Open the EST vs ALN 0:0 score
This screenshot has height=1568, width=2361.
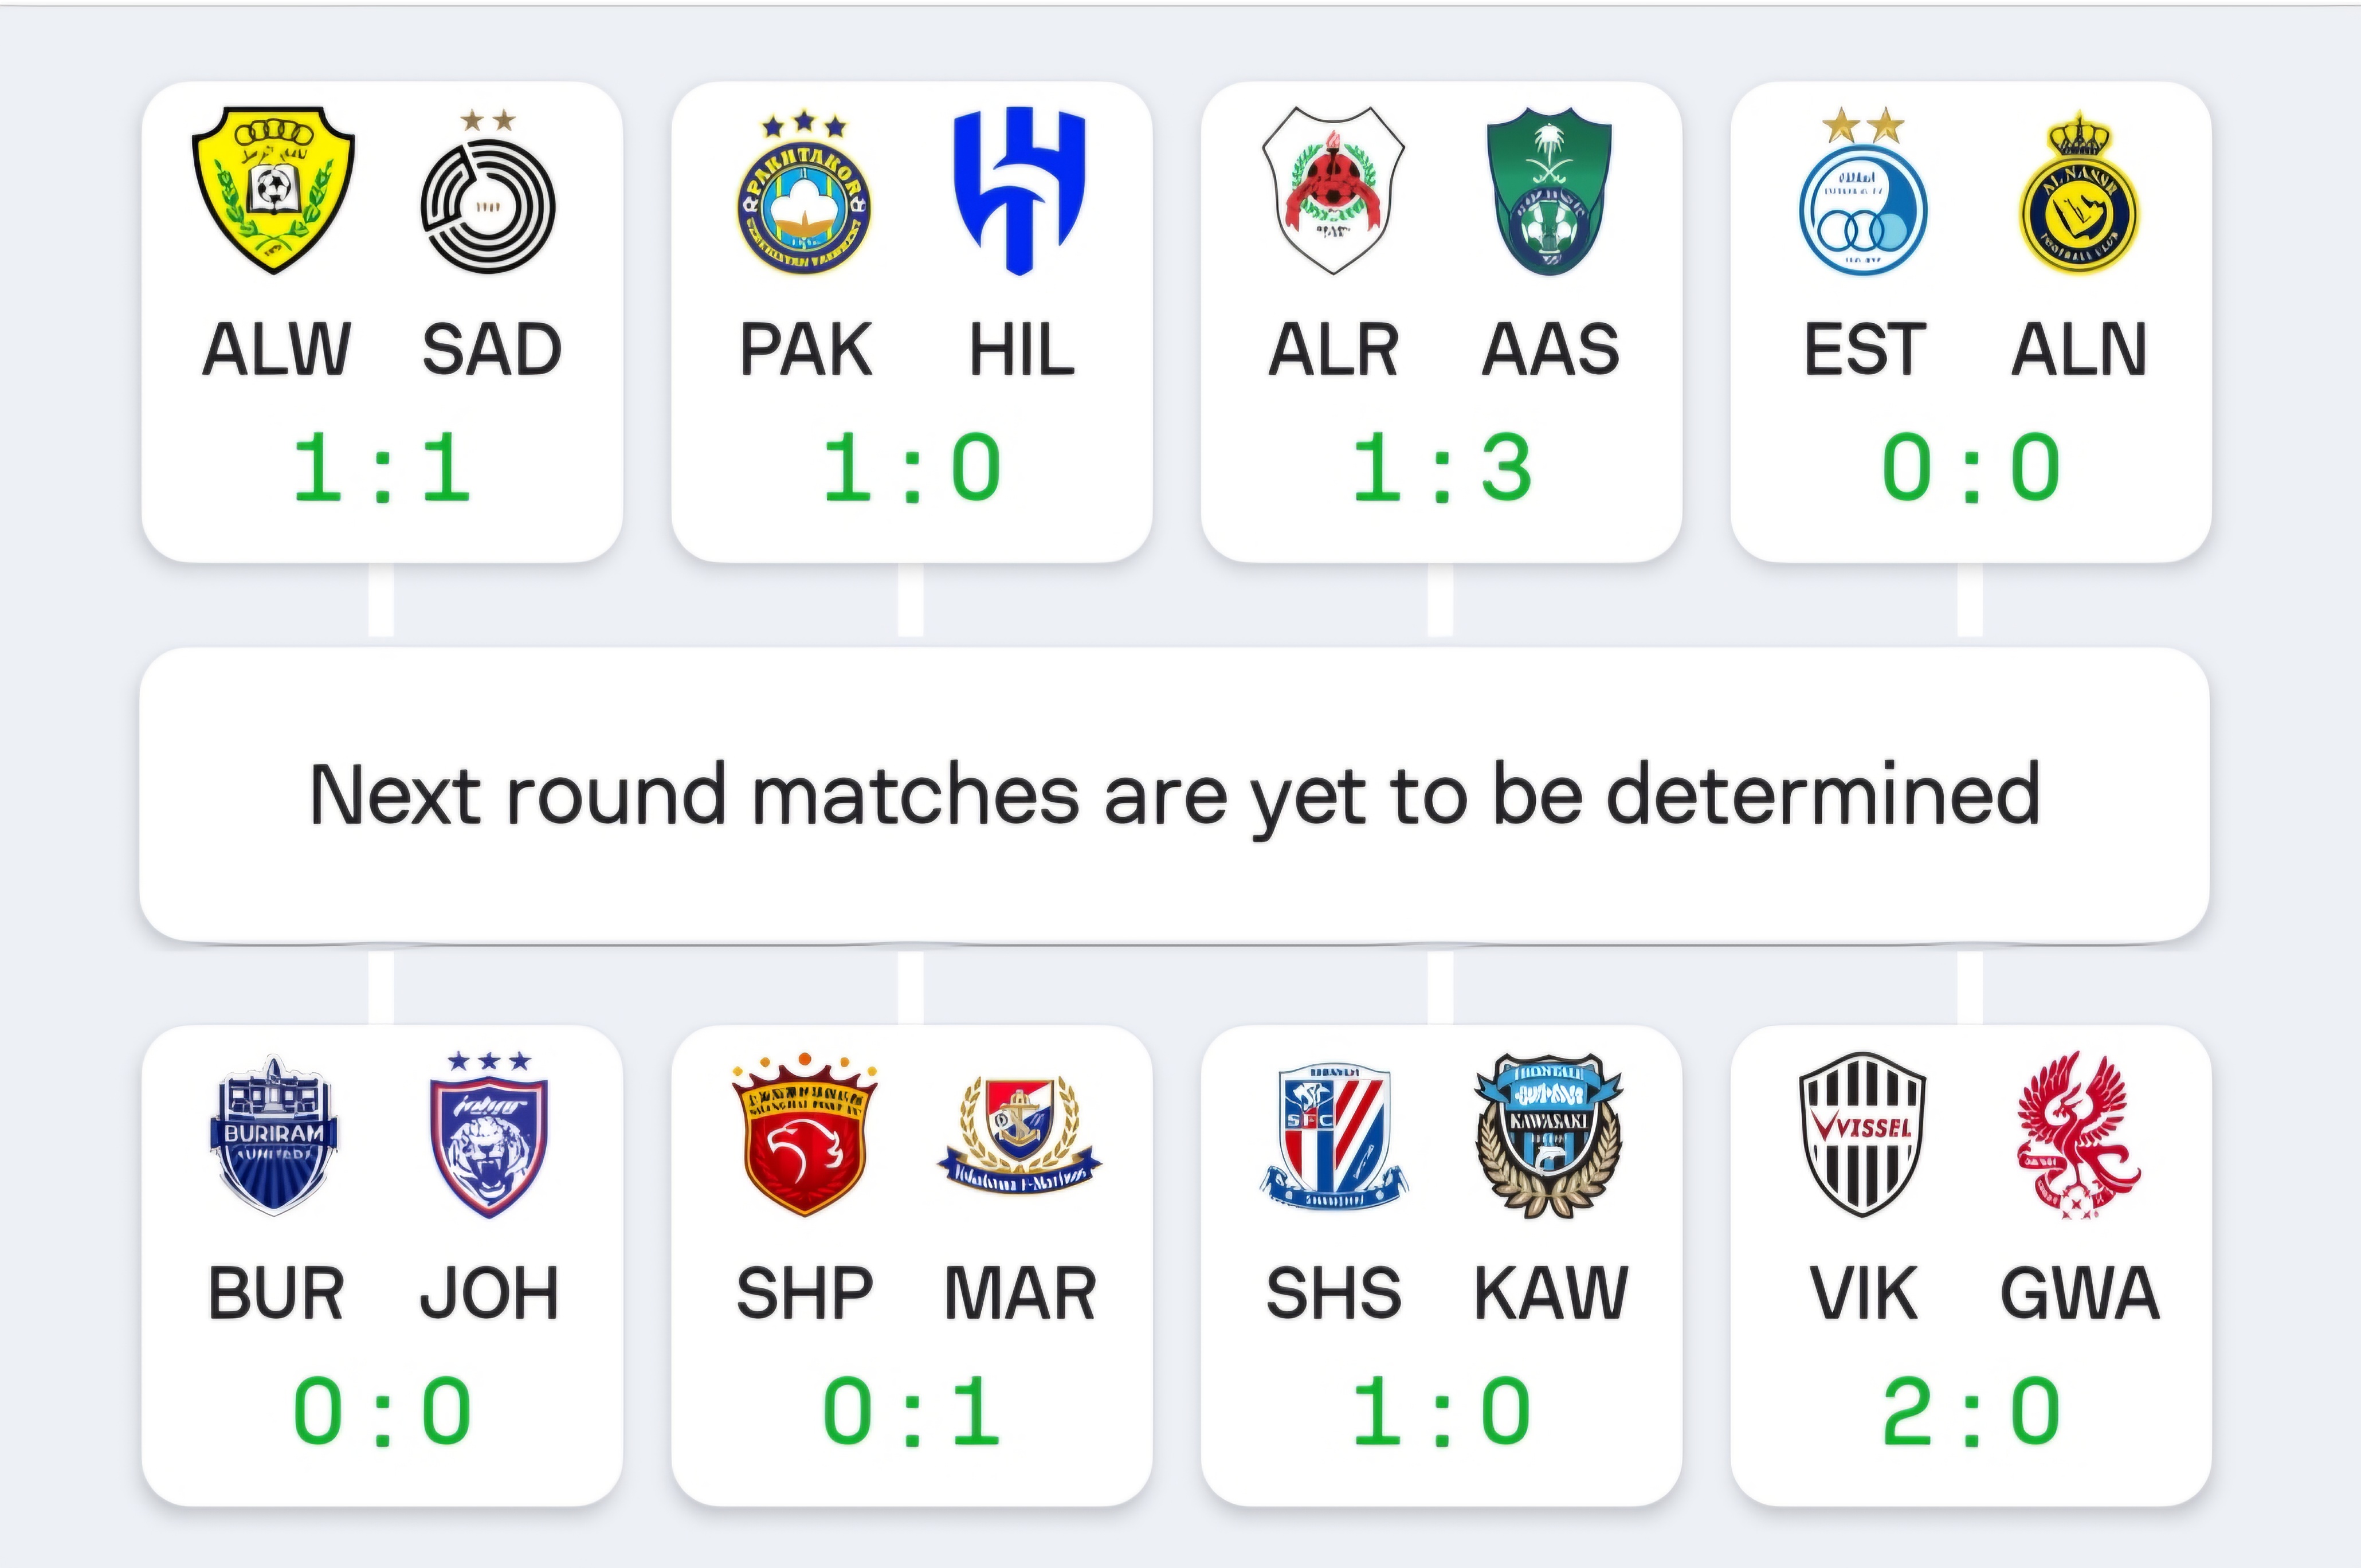(1971, 467)
